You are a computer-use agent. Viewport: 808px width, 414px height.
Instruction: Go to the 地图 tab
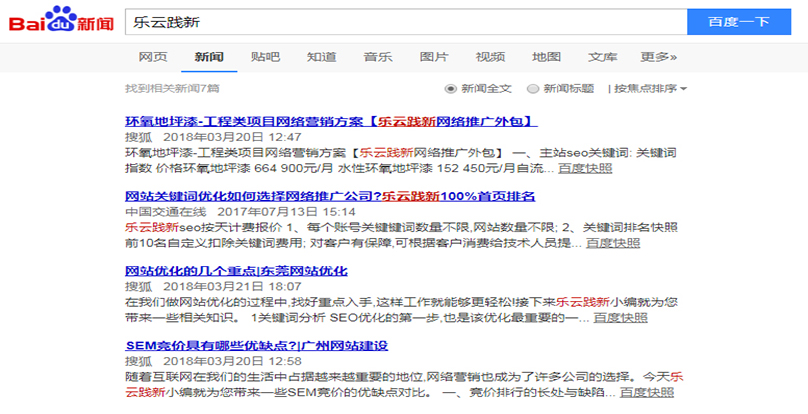point(546,57)
